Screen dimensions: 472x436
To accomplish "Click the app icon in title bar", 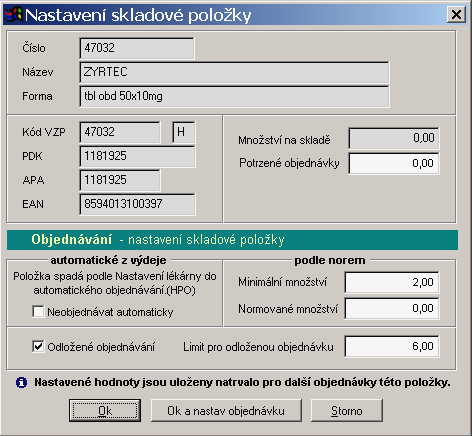I will pyautogui.click(x=14, y=15).
